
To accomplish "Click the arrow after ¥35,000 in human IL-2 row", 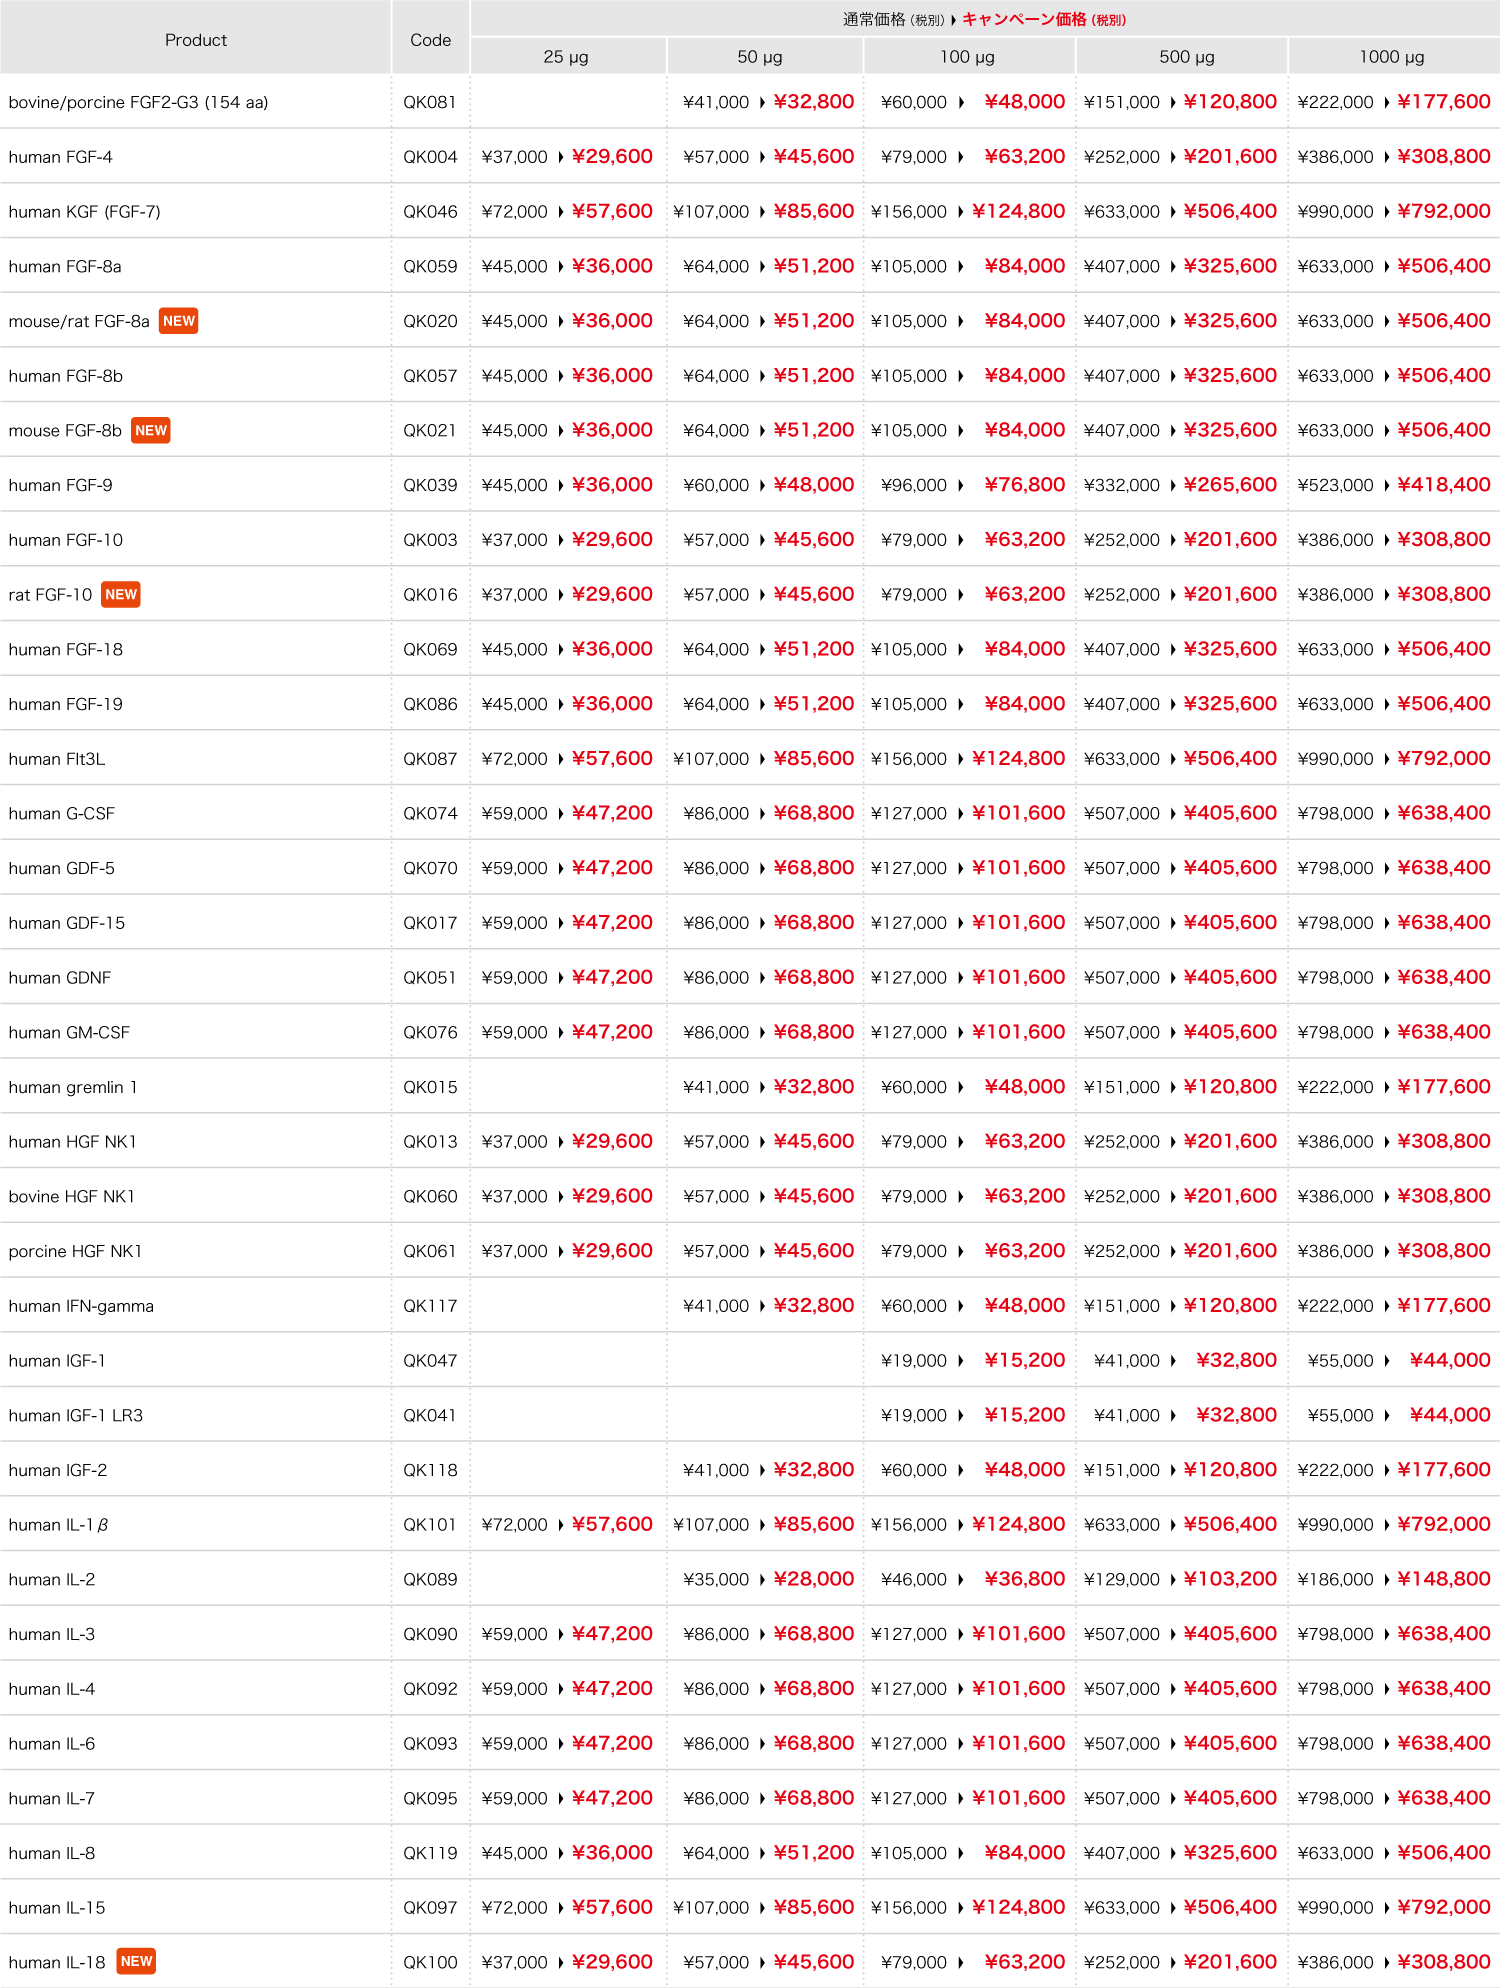I will [762, 1579].
